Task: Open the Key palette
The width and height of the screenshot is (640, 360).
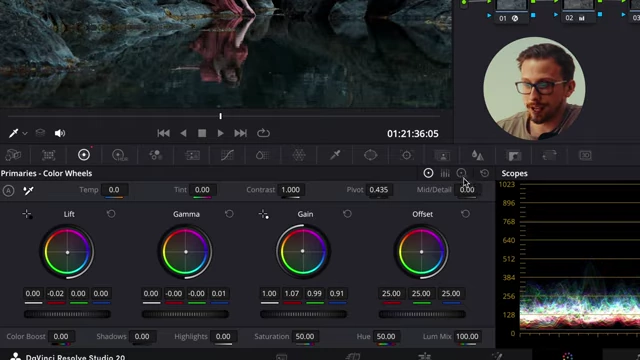Action: point(514,156)
